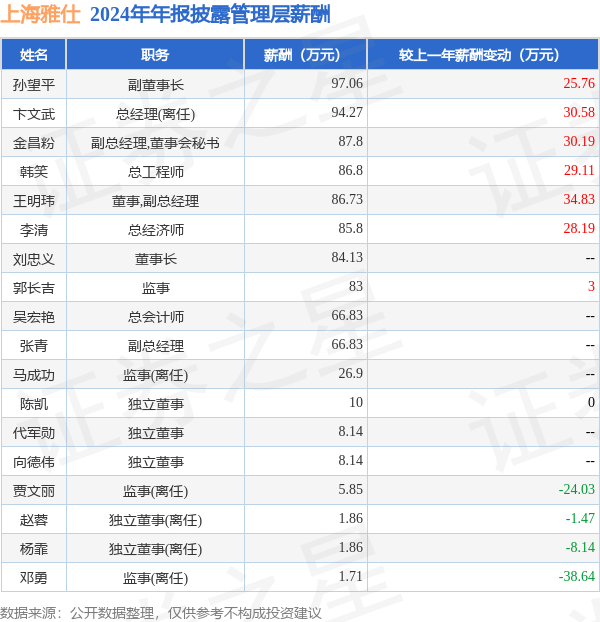Click the 副总经理,董事会秘书 cell
This screenshot has height=622, width=600.
[155, 143]
